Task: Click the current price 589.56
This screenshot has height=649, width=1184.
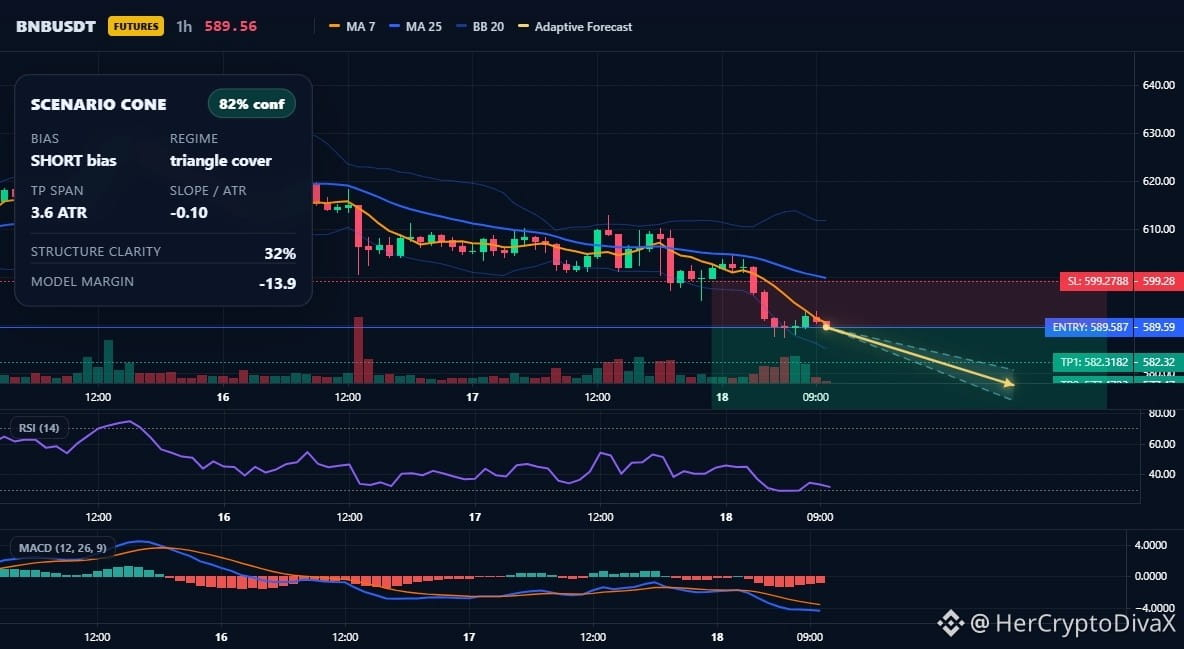Action: pyautogui.click(x=230, y=26)
